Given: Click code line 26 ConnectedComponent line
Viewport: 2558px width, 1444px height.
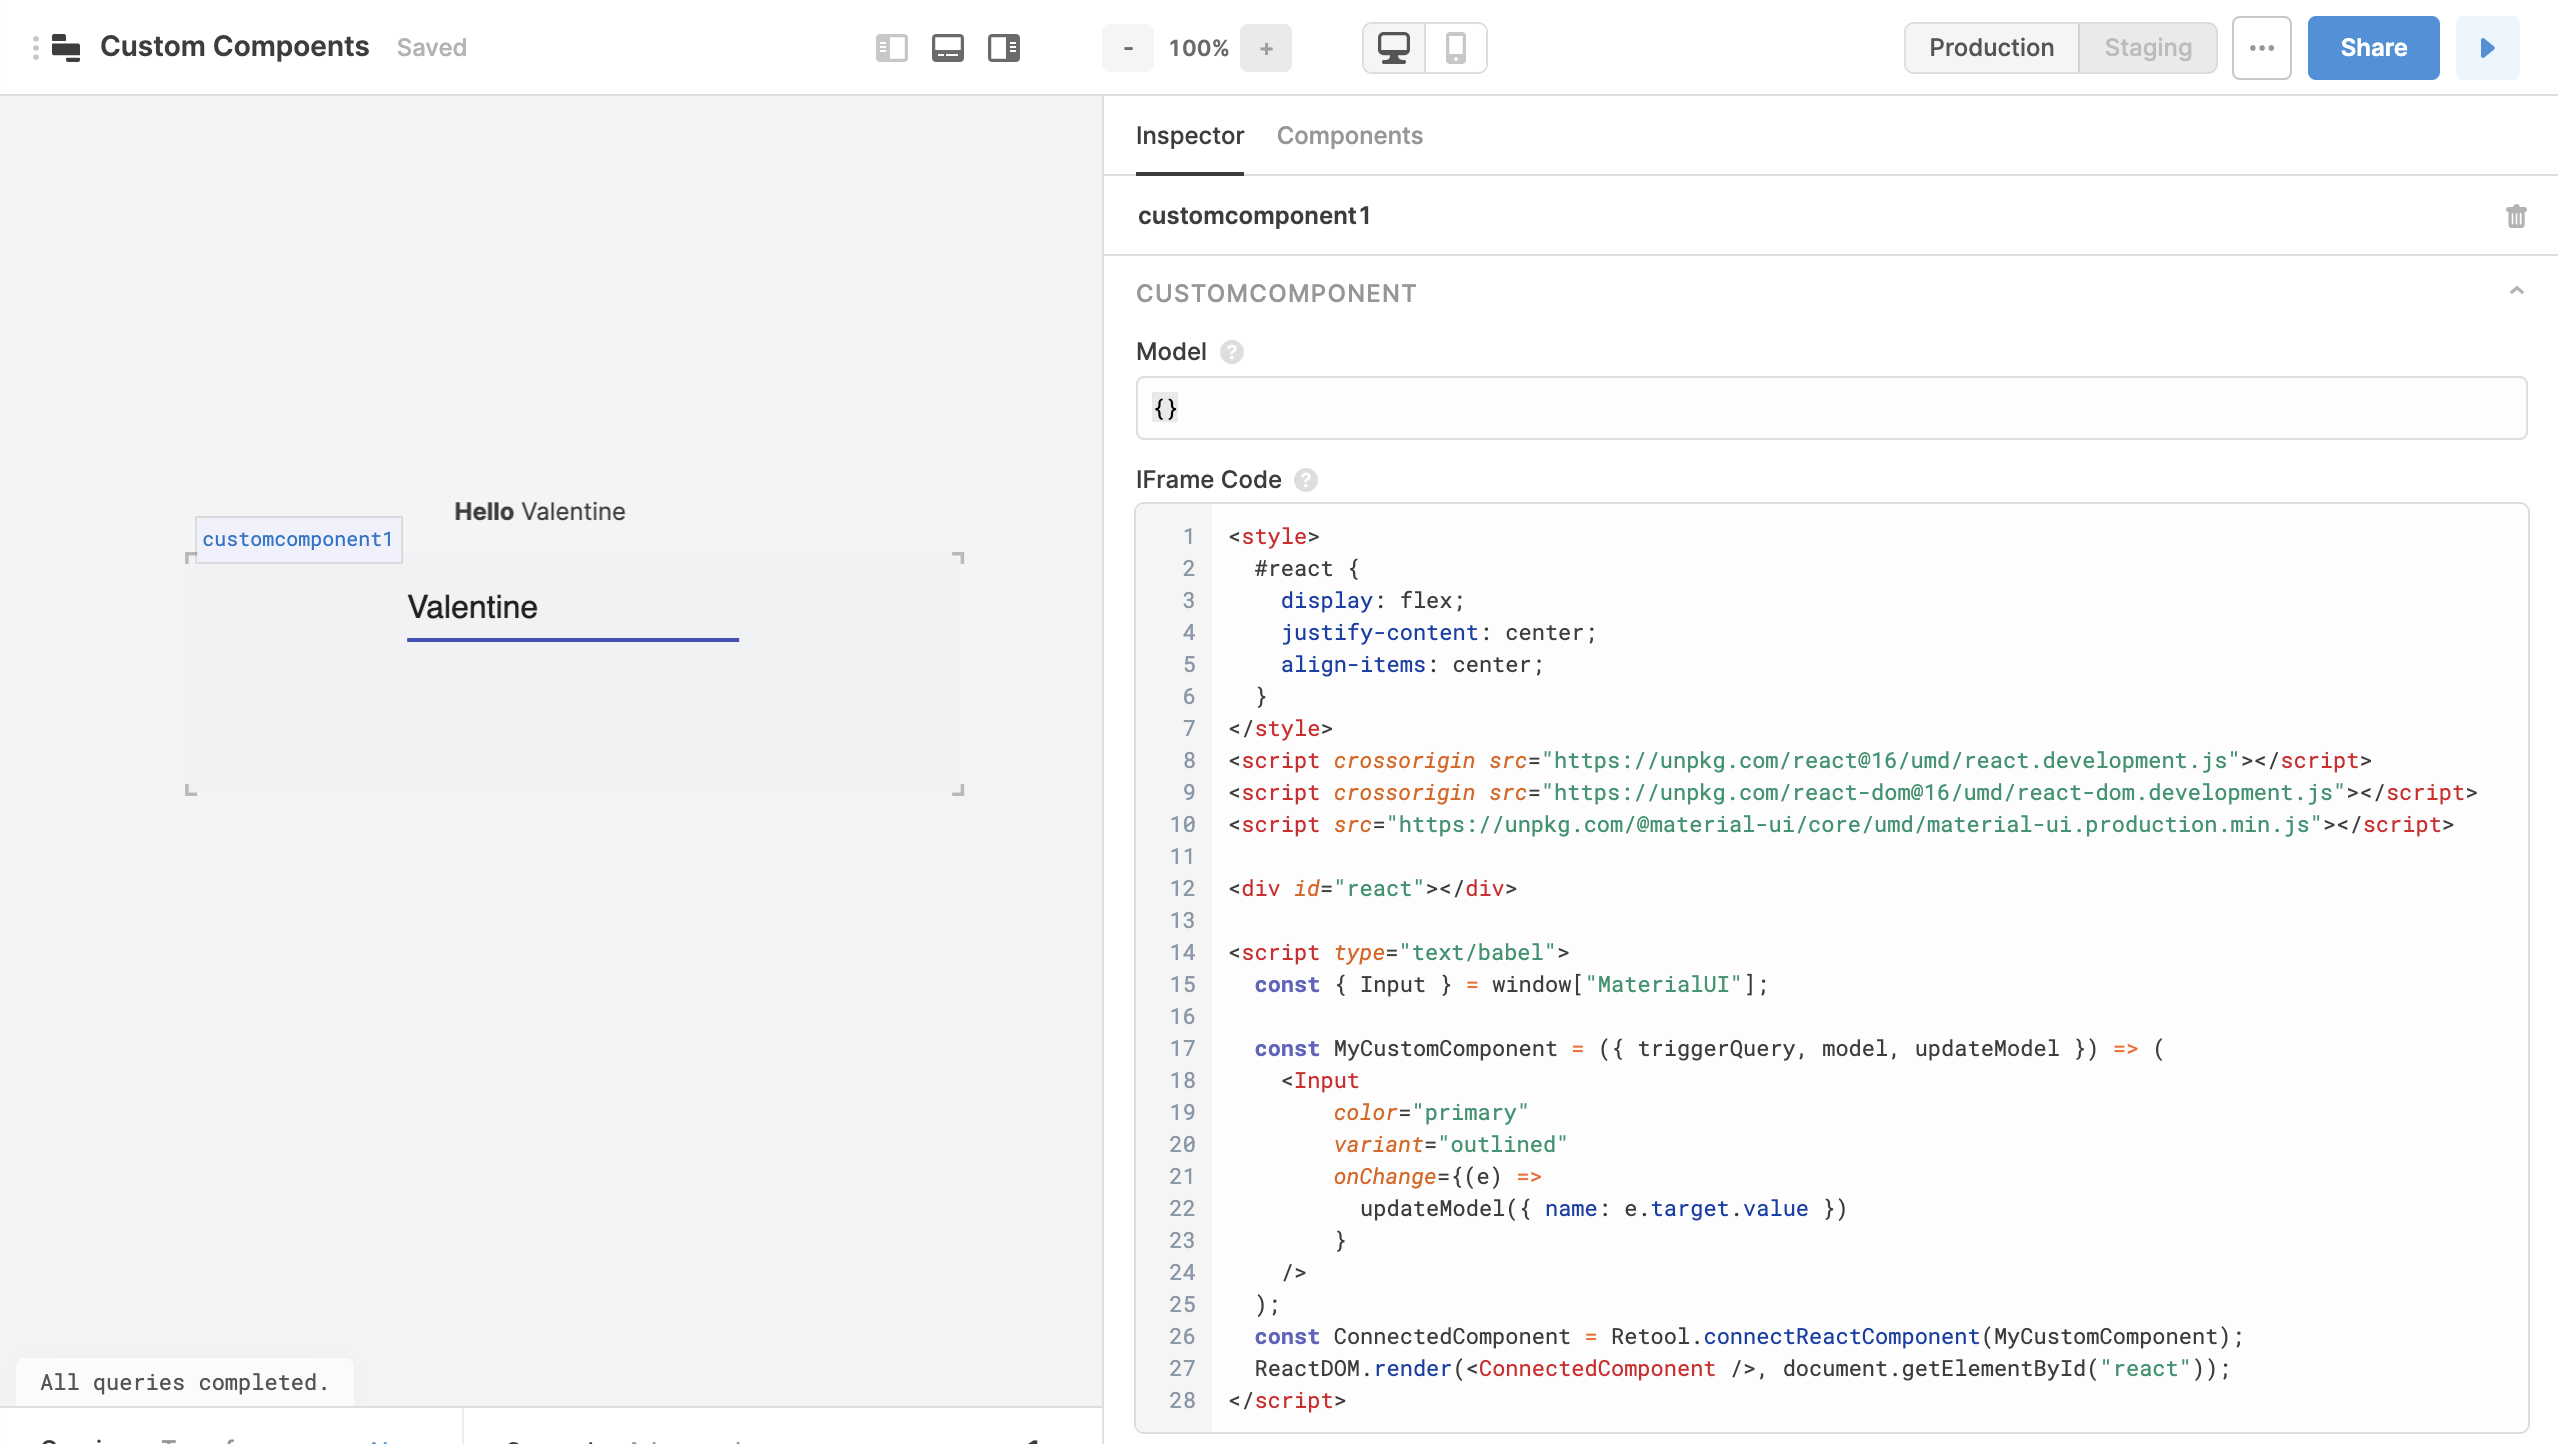Looking at the screenshot, I should pyautogui.click(x=1749, y=1337).
